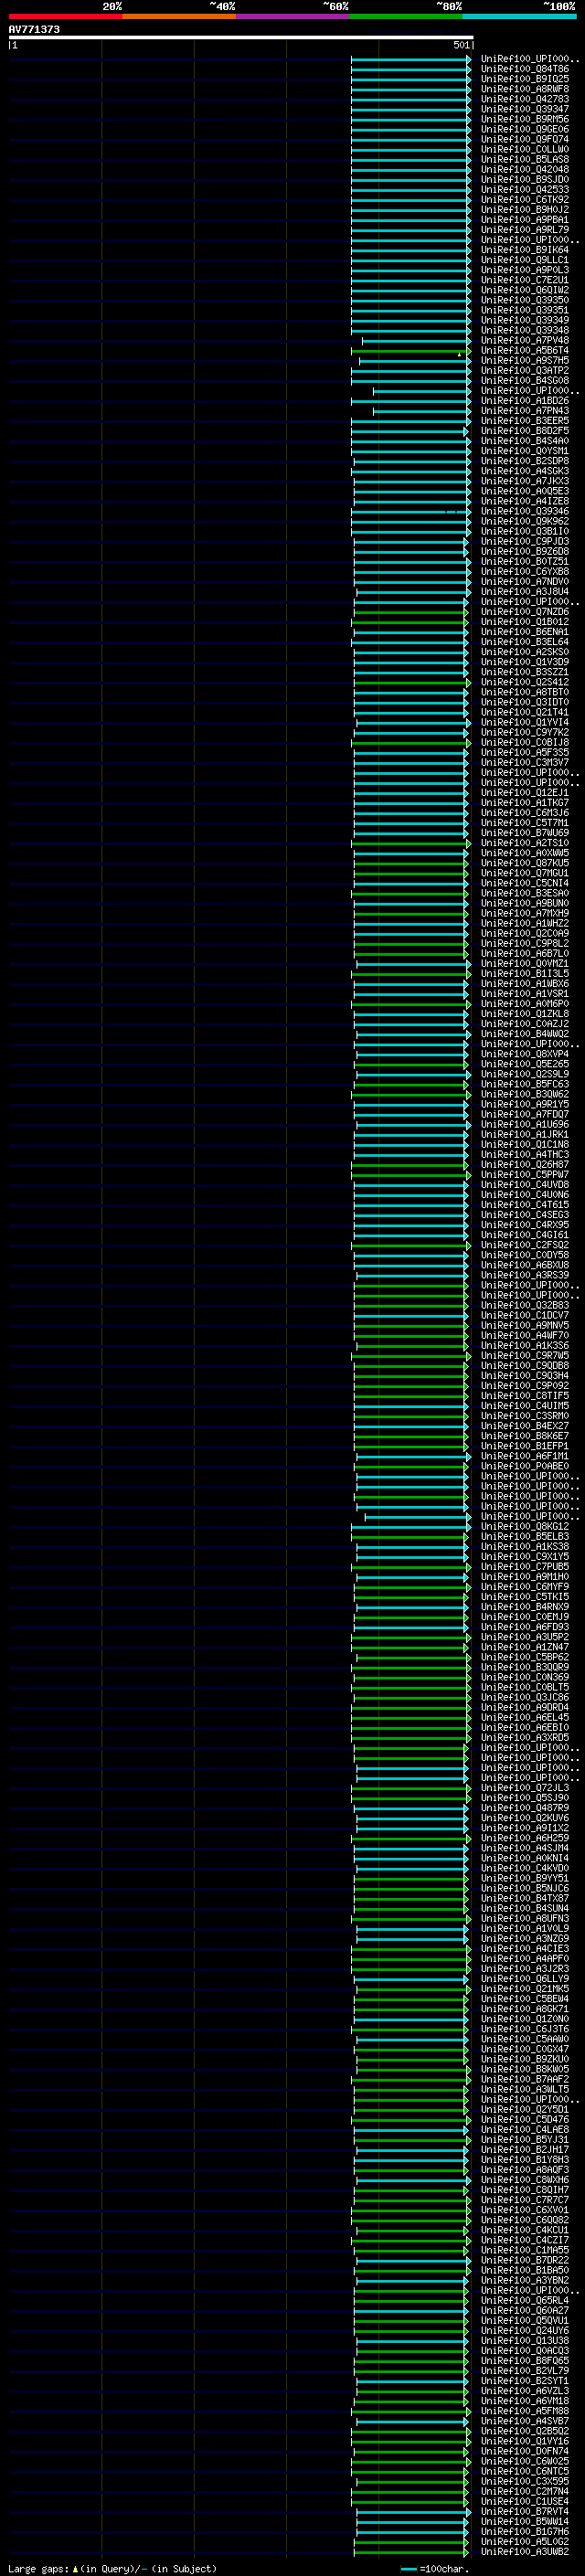This screenshot has width=585, height=2576.
Task: Click hit label UniRef100_A1BD26
Action: point(525,401)
